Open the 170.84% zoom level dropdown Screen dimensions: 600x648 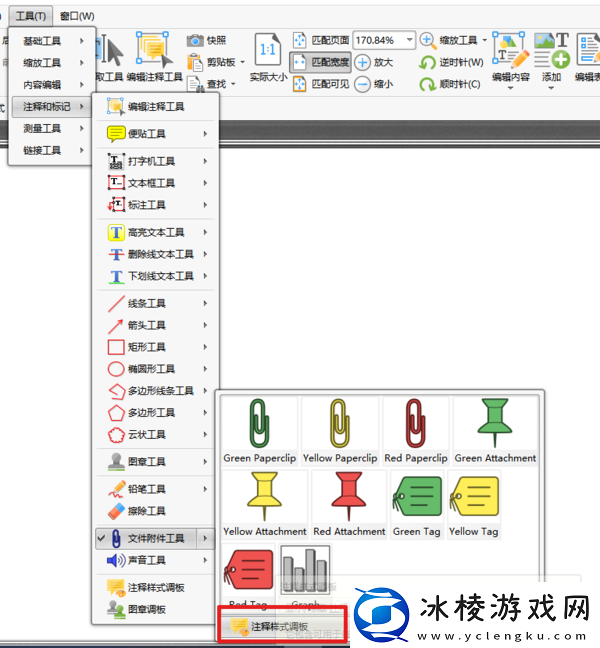410,40
